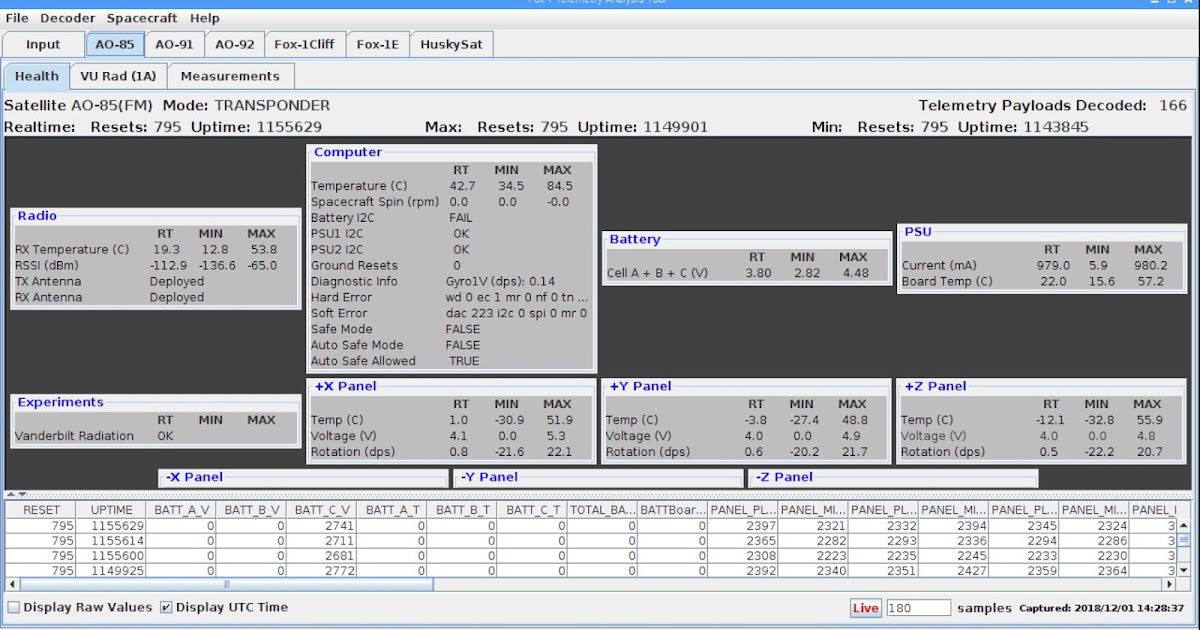Toggle the Live telemetry mode
This screenshot has width=1200, height=630.
pos(865,608)
